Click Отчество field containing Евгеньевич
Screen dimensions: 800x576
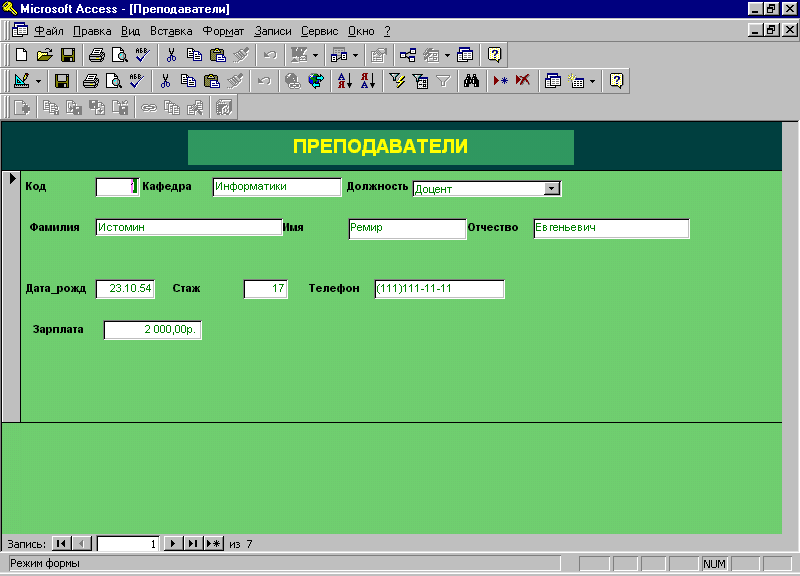pos(611,228)
